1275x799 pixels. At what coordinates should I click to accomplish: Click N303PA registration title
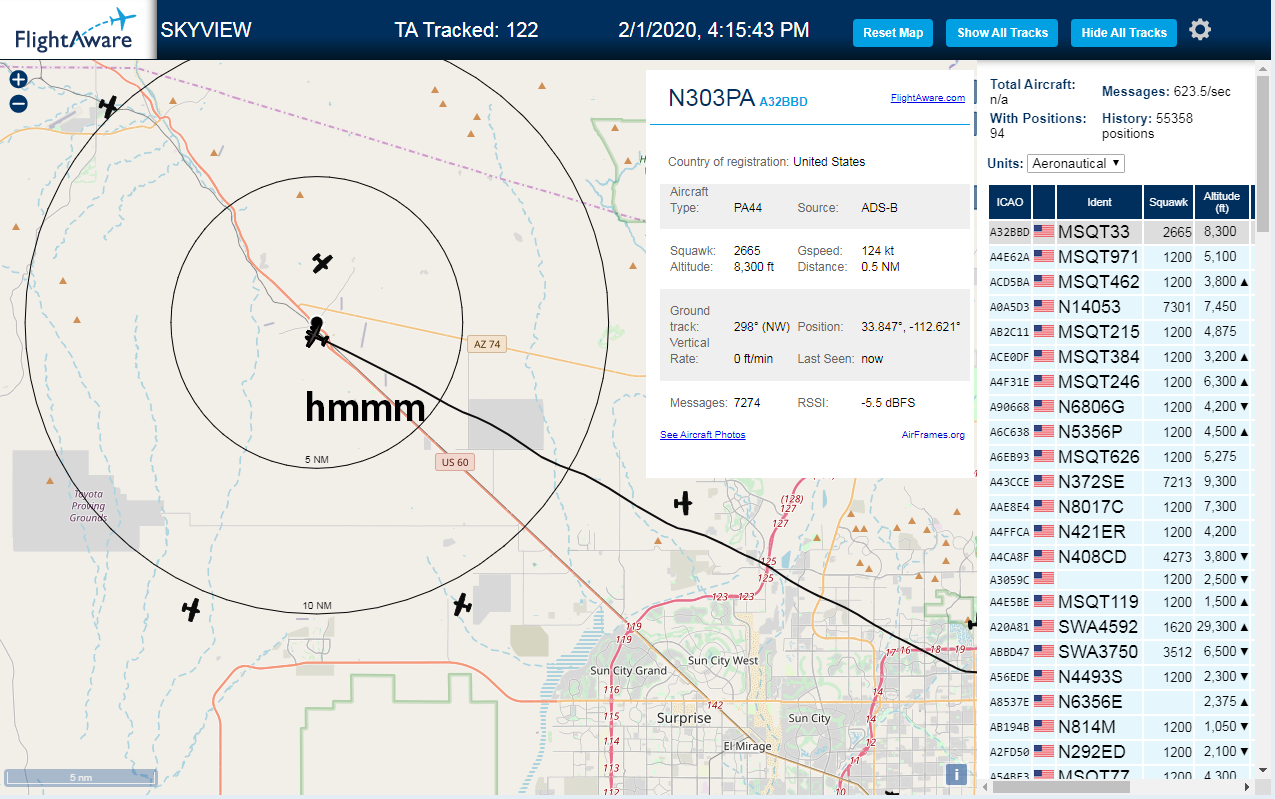click(x=711, y=98)
